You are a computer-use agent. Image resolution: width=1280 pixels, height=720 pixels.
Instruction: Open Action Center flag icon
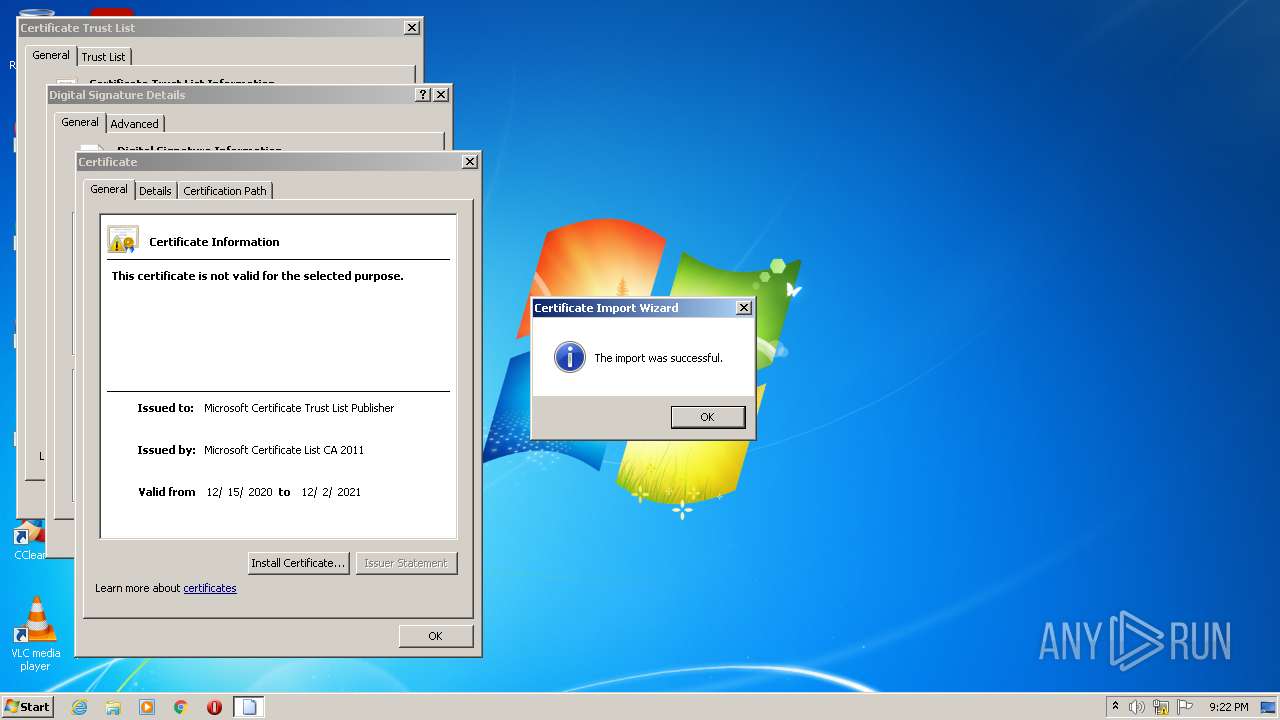(1185, 707)
